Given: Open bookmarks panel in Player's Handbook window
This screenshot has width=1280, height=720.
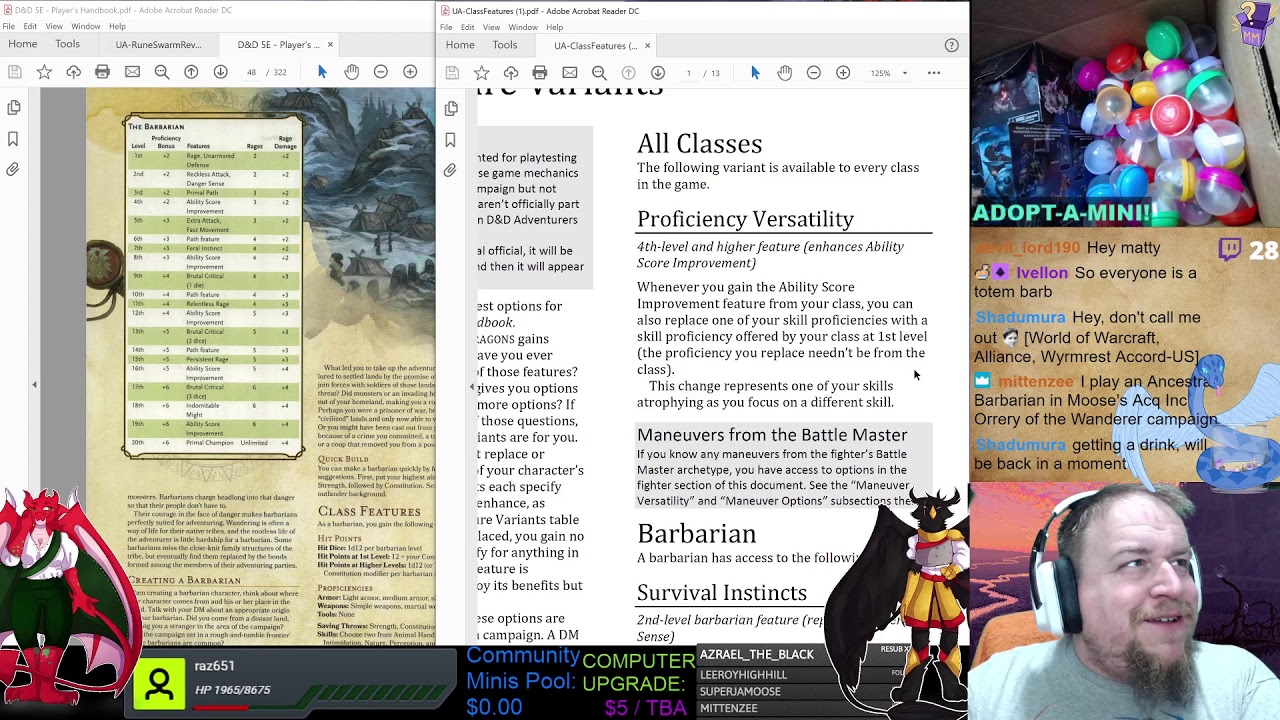Looking at the screenshot, I should (x=14, y=139).
